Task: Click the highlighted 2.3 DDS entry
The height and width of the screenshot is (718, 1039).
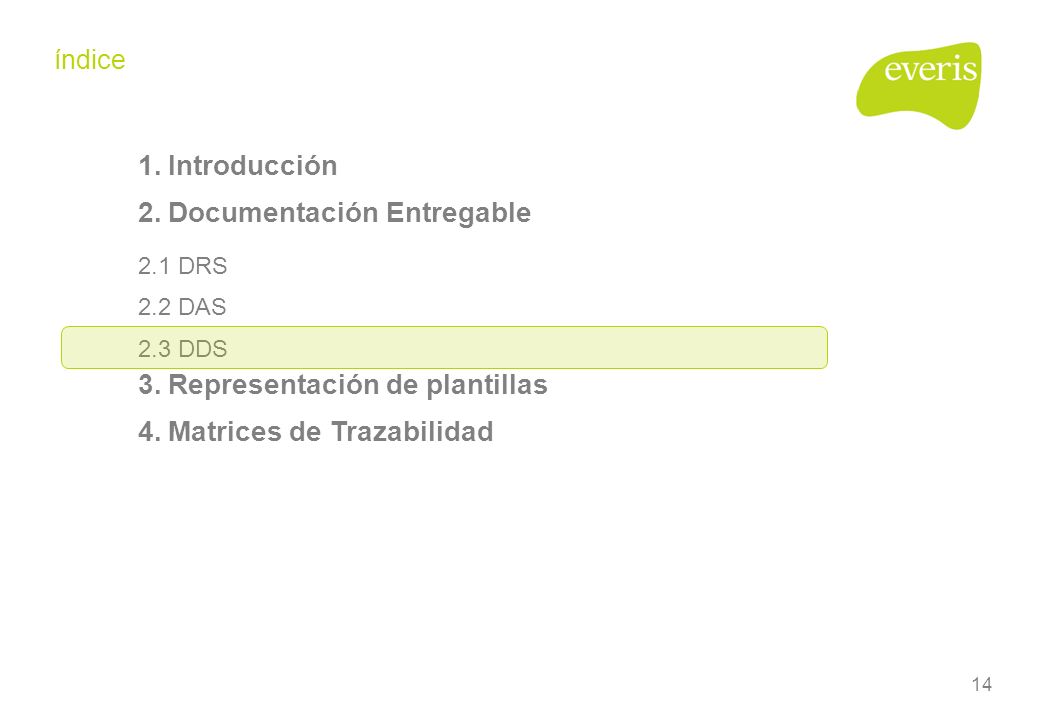Action: pos(444,348)
